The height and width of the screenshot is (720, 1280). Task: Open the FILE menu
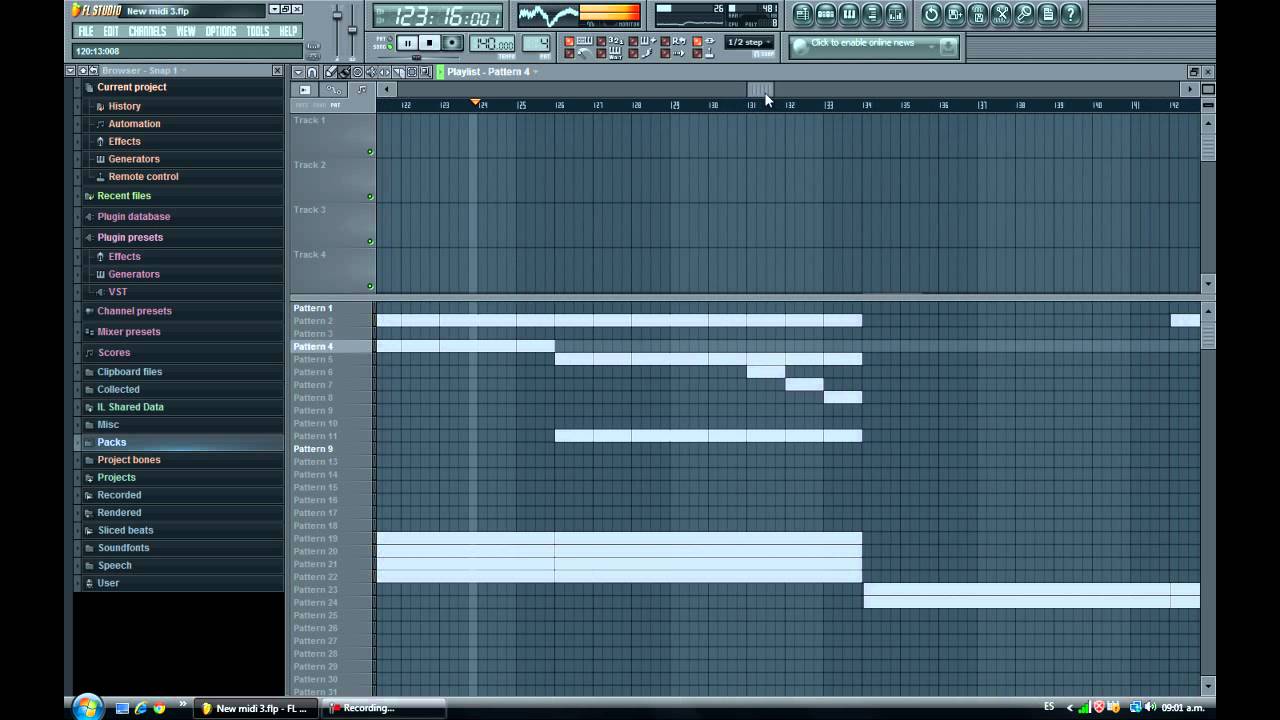86,31
